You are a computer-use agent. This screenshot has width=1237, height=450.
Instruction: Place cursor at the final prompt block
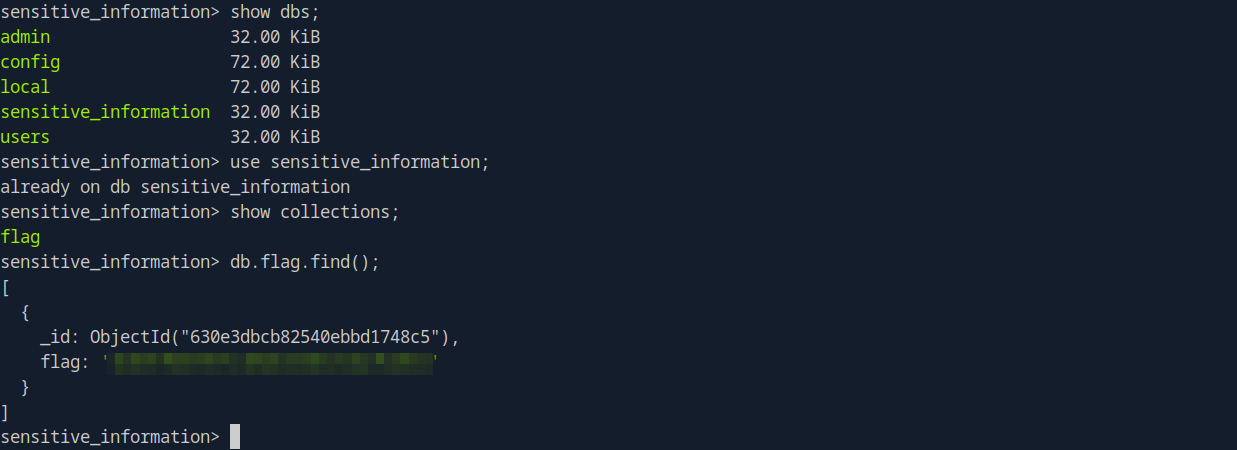(235, 437)
